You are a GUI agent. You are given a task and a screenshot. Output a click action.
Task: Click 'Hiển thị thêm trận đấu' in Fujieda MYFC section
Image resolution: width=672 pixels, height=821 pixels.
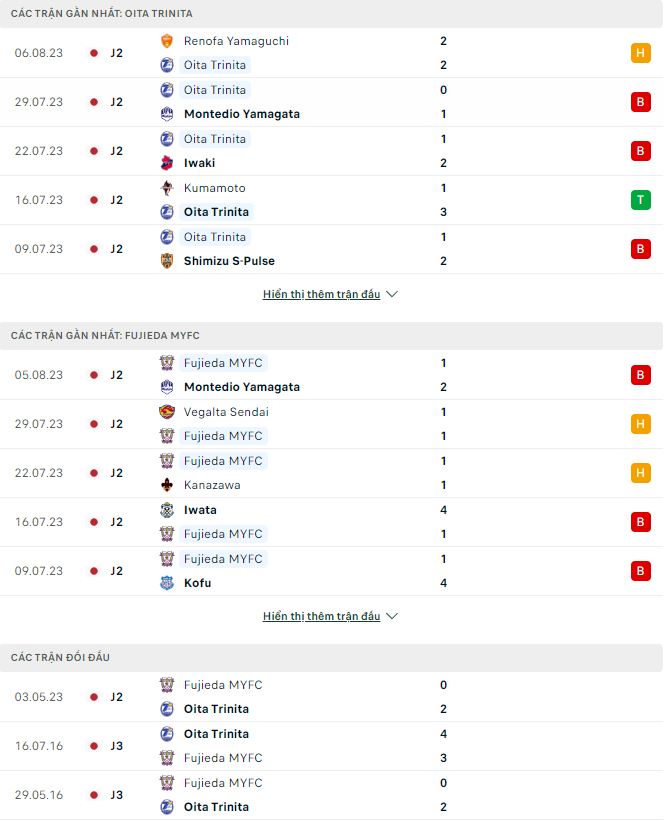point(321,617)
